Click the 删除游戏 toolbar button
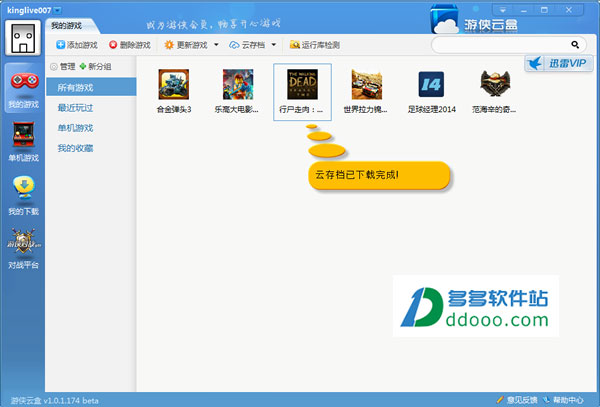600x407 pixels. click(x=130, y=45)
